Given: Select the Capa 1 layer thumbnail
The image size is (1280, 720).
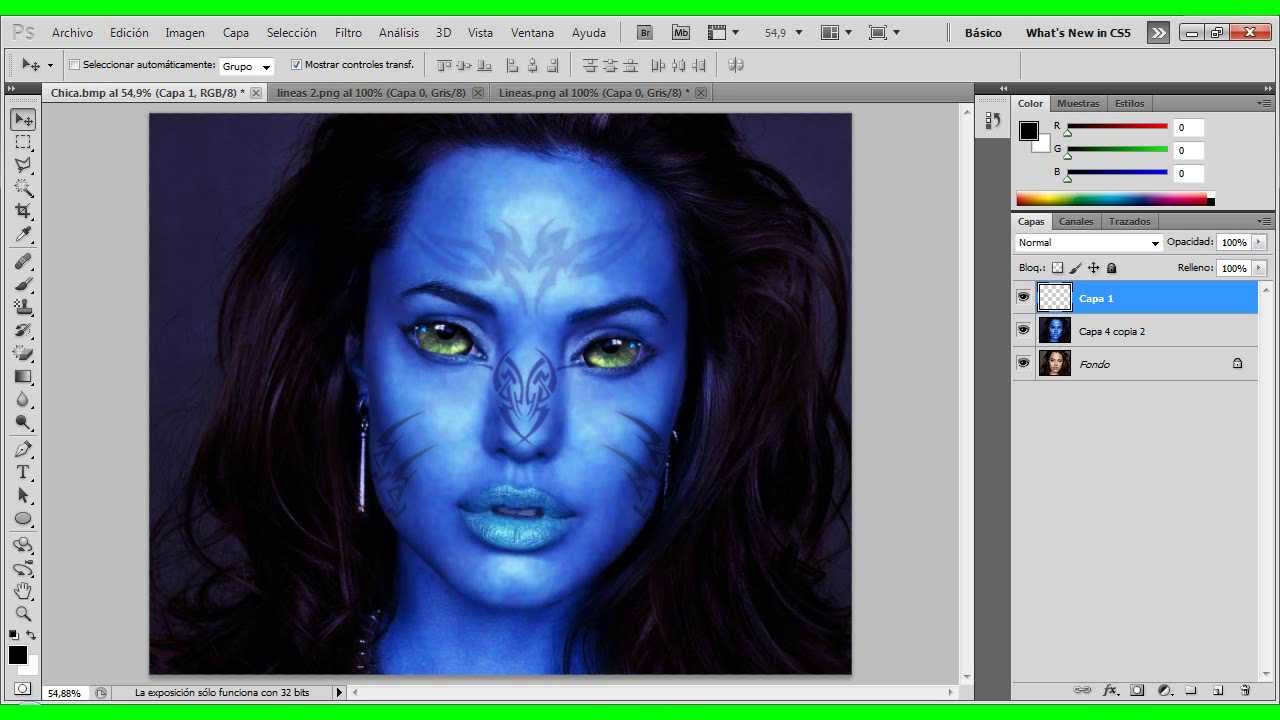Looking at the screenshot, I should click(x=1055, y=298).
